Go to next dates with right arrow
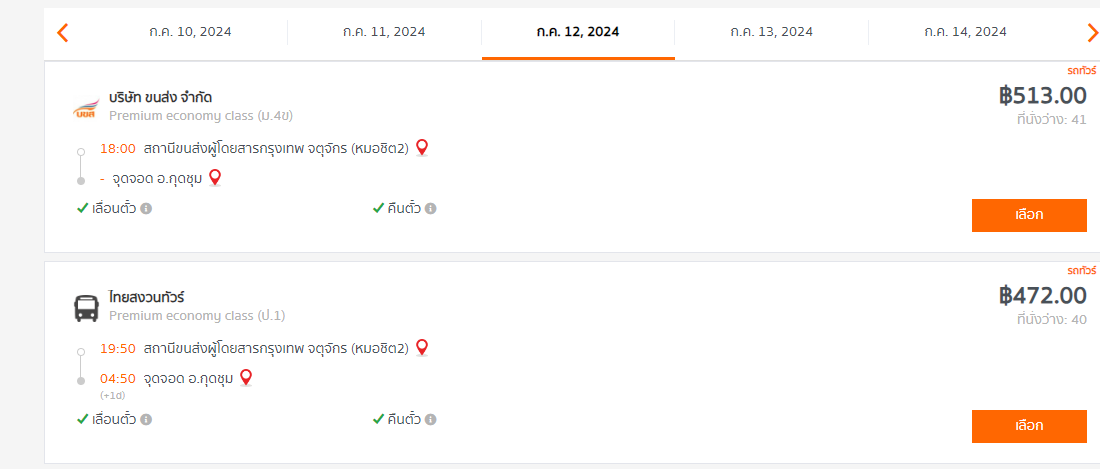This screenshot has width=1100, height=469. pos(1092,32)
